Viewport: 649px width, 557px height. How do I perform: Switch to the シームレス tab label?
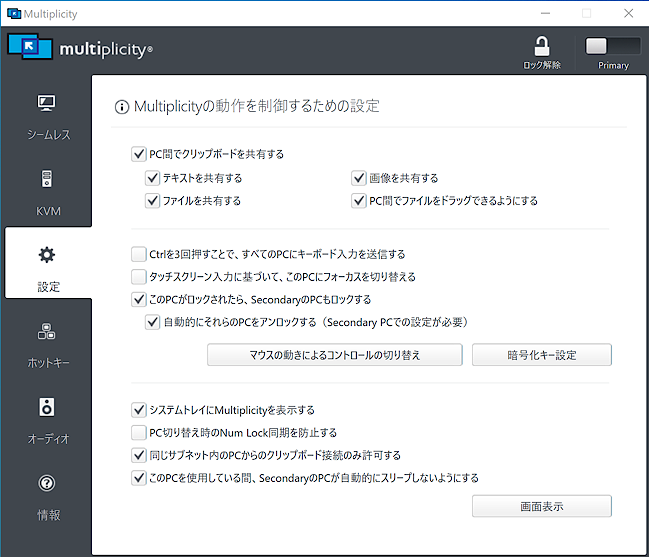tap(48, 134)
